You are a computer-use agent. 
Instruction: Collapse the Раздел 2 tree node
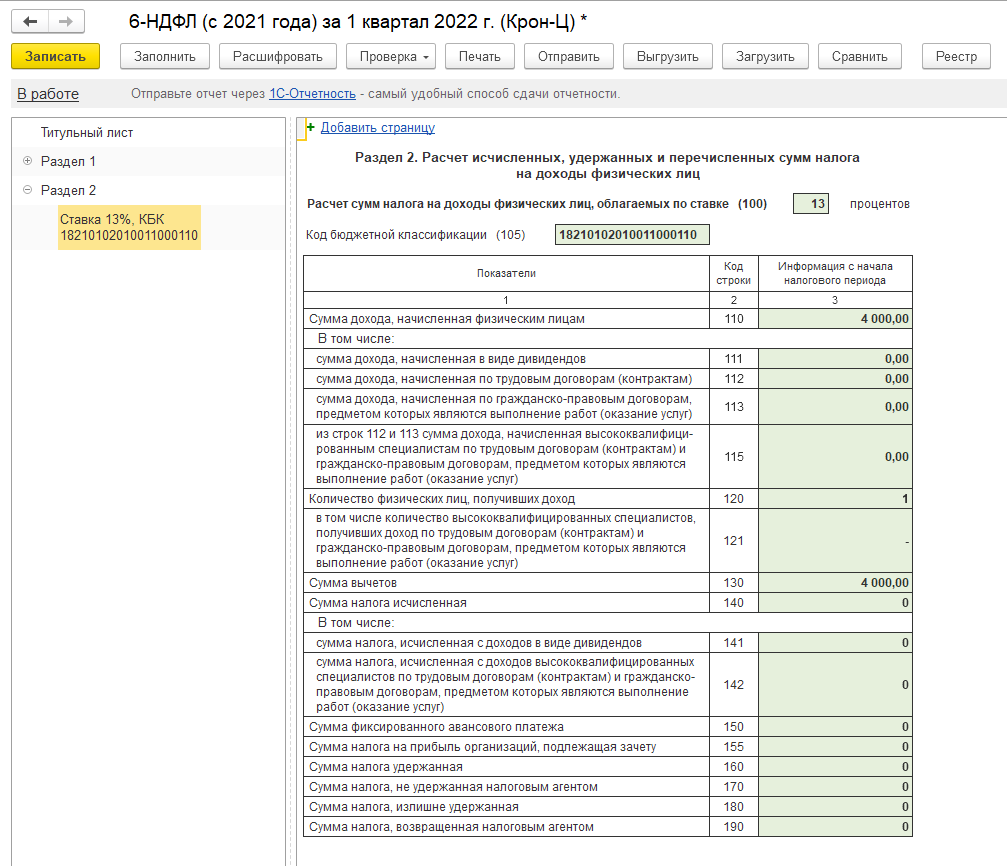(27, 190)
